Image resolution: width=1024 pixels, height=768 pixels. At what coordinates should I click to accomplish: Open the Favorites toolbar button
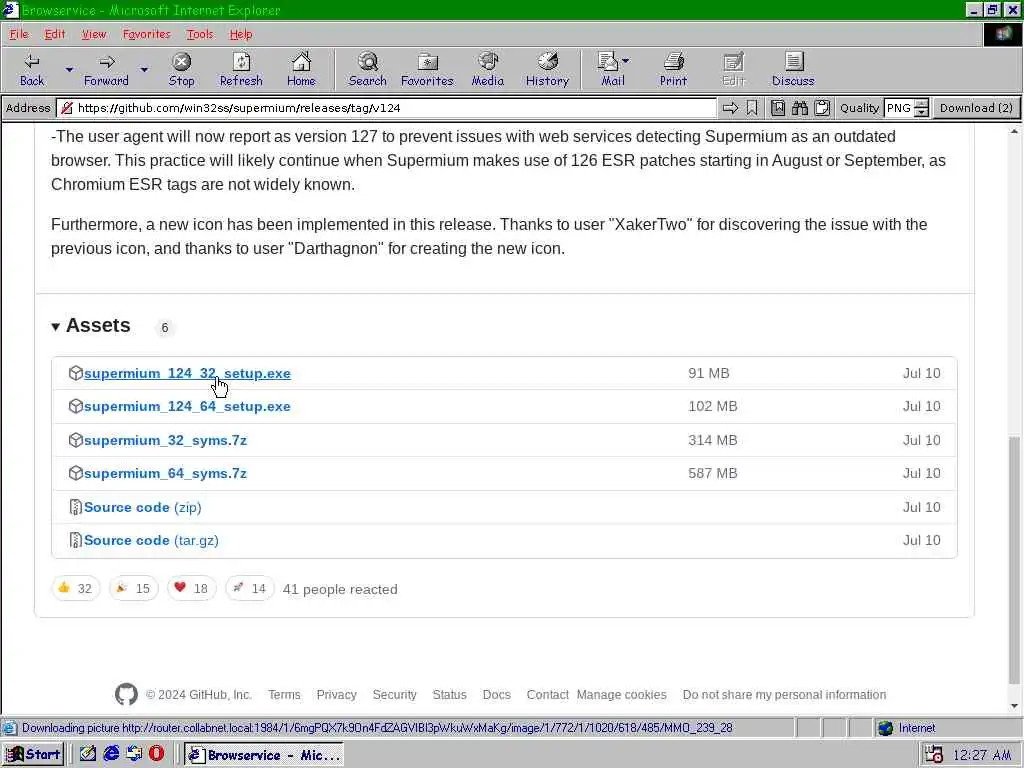(x=427, y=69)
